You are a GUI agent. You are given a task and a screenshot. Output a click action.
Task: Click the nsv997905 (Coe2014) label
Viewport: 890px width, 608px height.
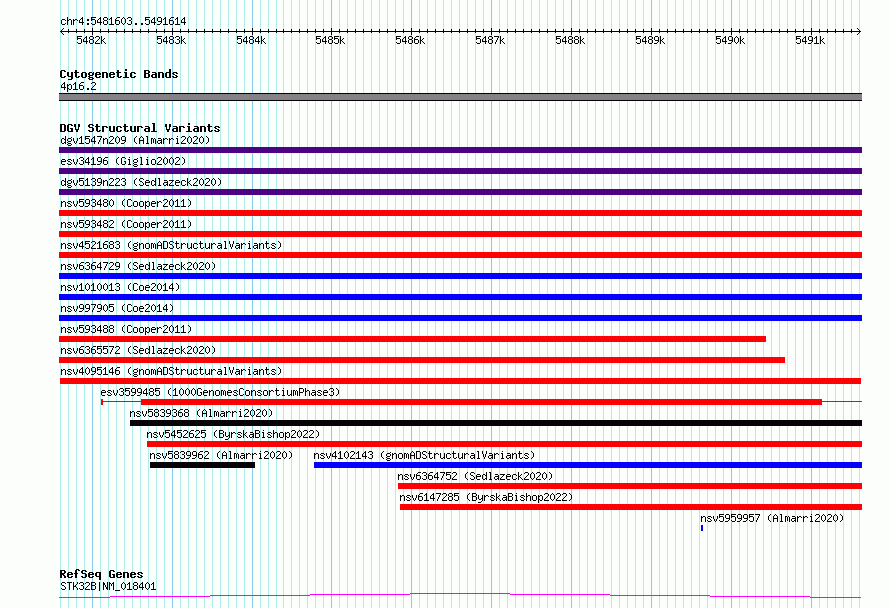click(x=117, y=308)
